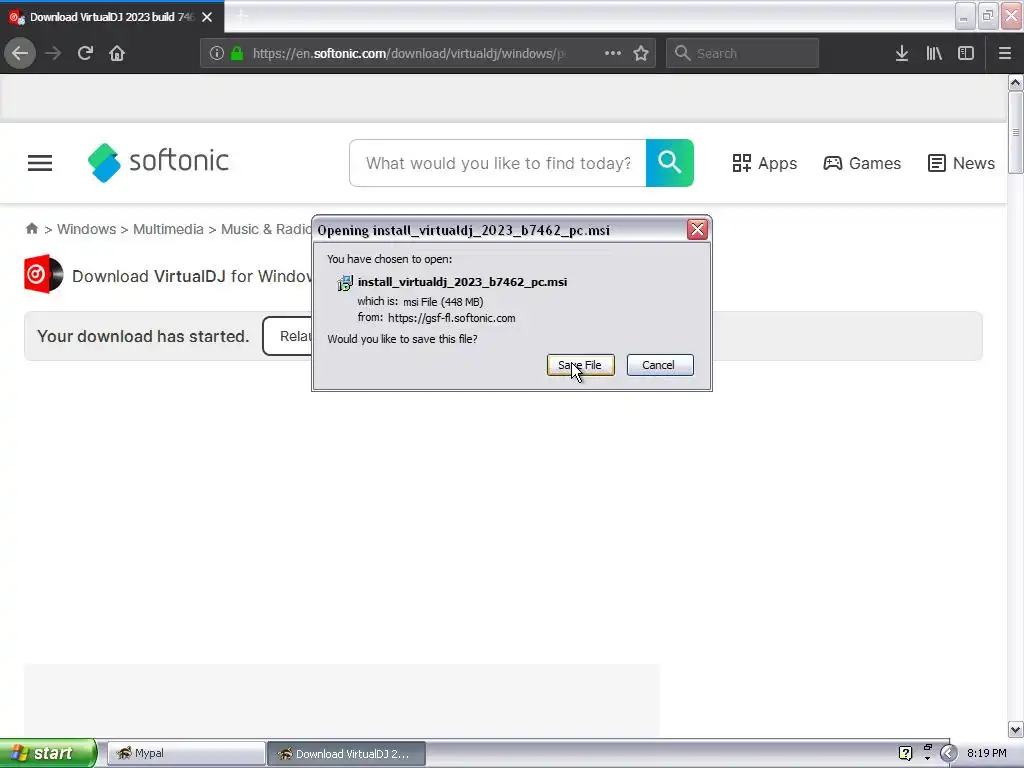The image size is (1024, 768).
Task: Click the vertical scrollbar thumb
Action: 1015,133
